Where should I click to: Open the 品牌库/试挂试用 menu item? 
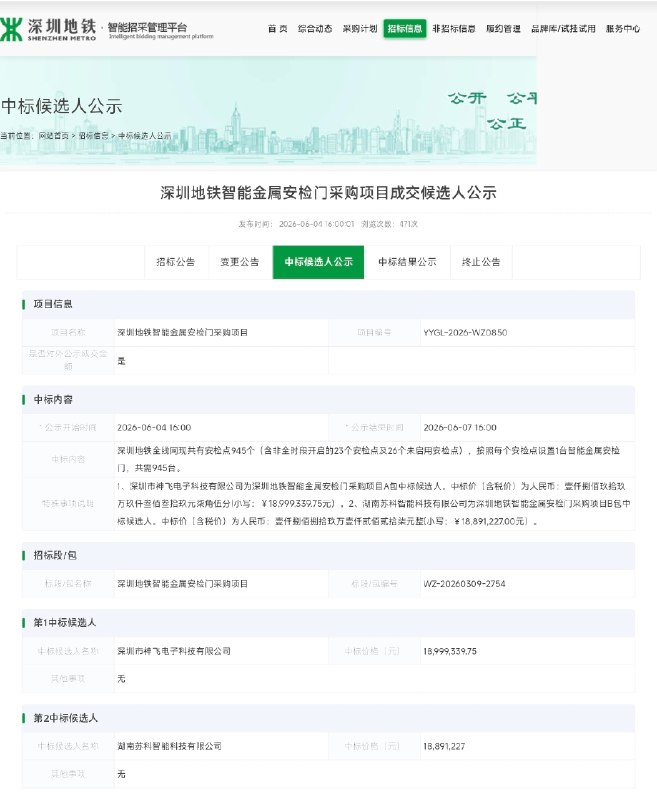click(x=563, y=29)
